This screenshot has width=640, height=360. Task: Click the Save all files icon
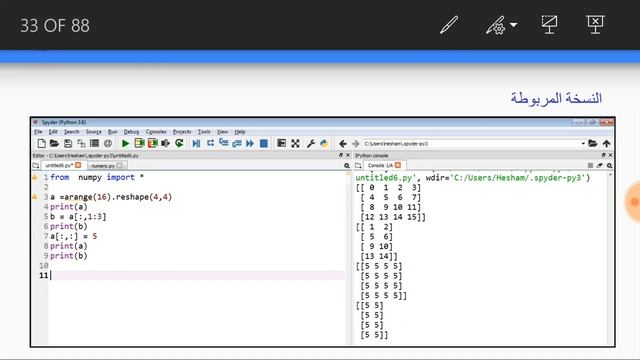click(81, 143)
